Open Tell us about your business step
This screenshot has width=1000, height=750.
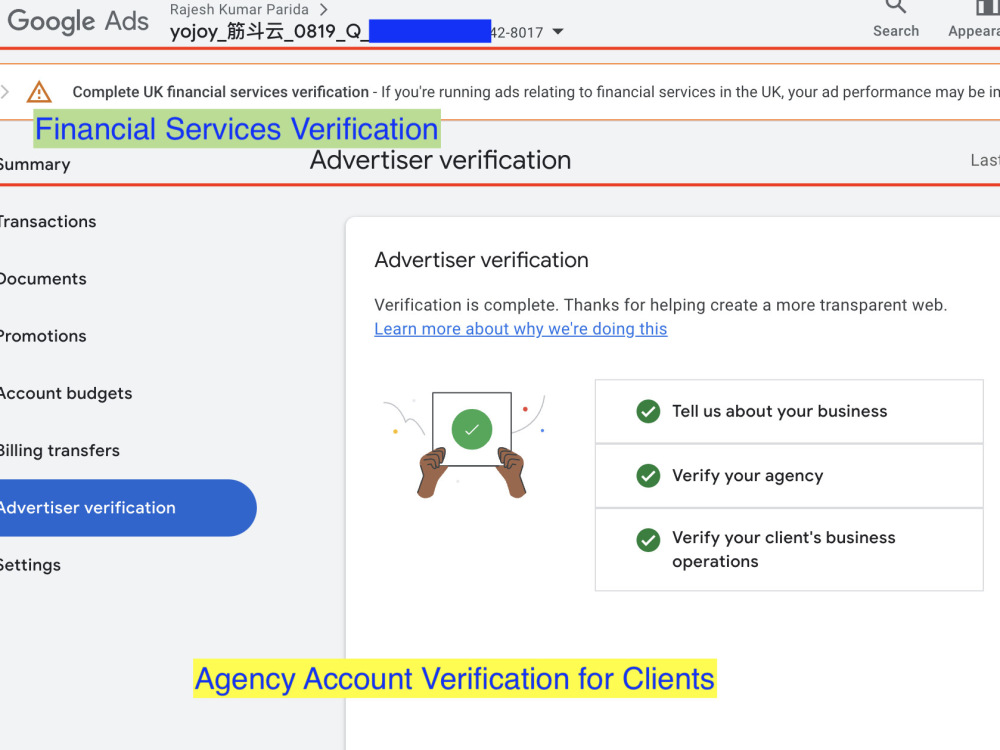[789, 411]
